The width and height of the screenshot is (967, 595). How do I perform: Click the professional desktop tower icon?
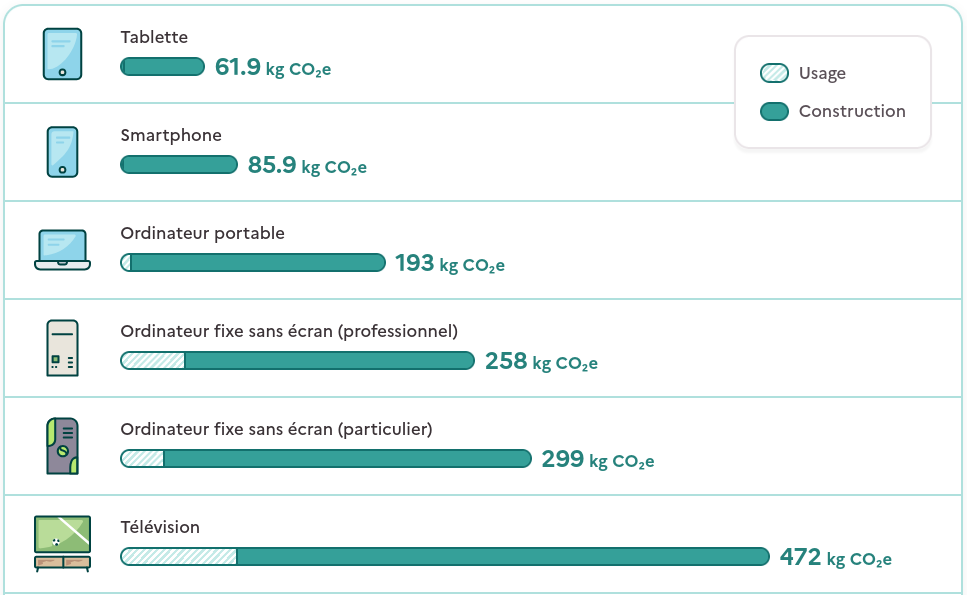pyautogui.click(x=62, y=348)
